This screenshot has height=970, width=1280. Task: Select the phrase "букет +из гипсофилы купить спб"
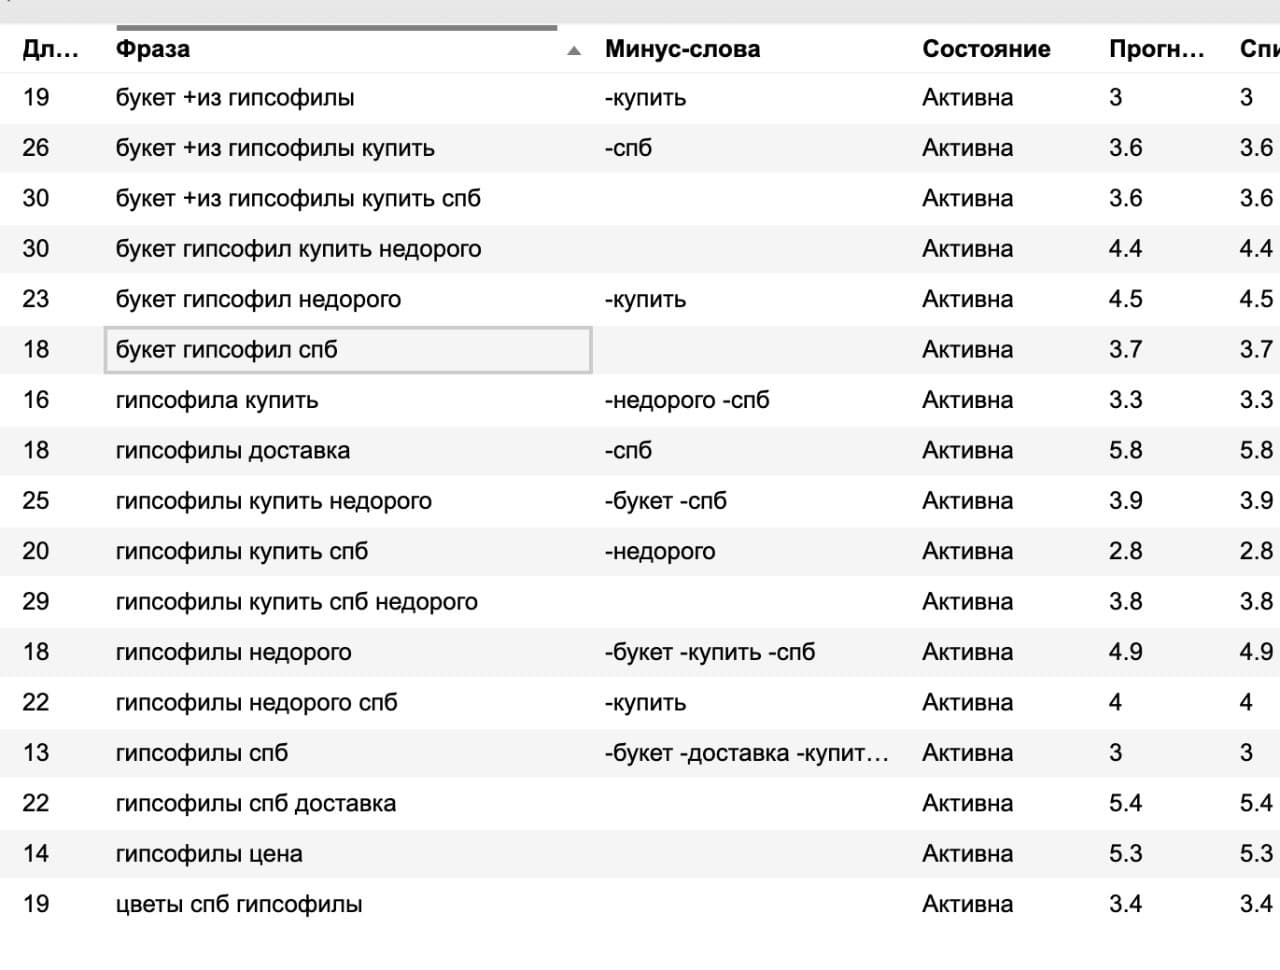298,198
